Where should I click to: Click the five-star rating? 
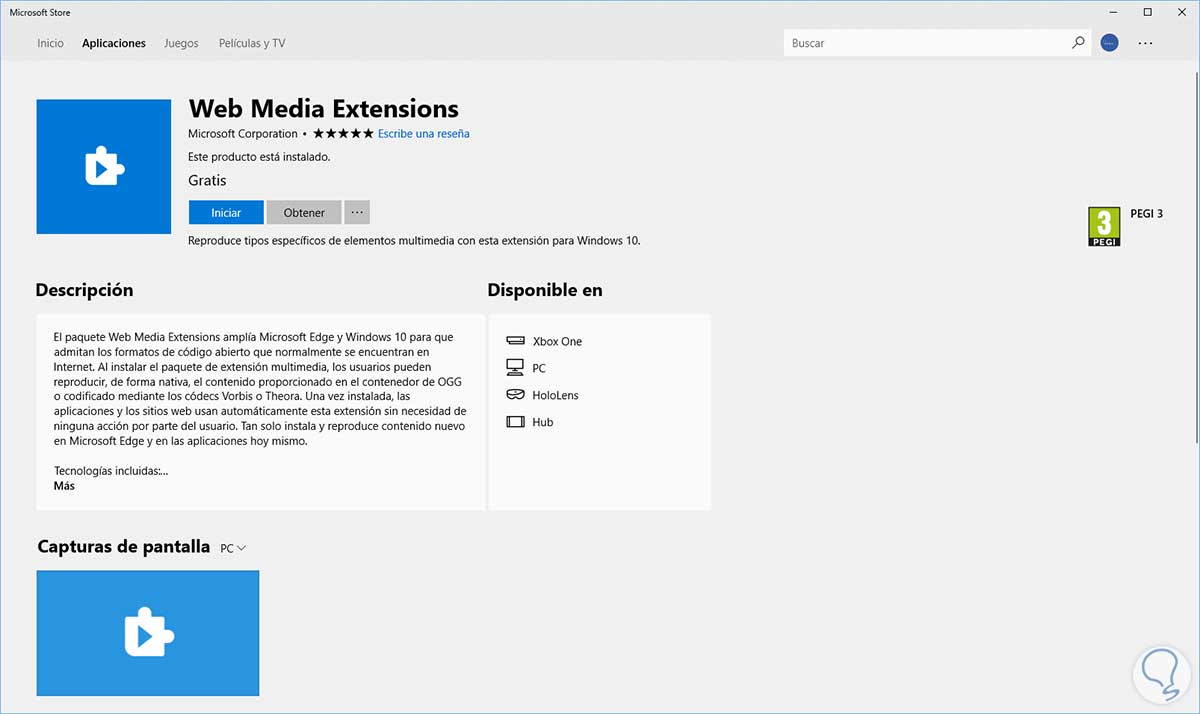[343, 133]
